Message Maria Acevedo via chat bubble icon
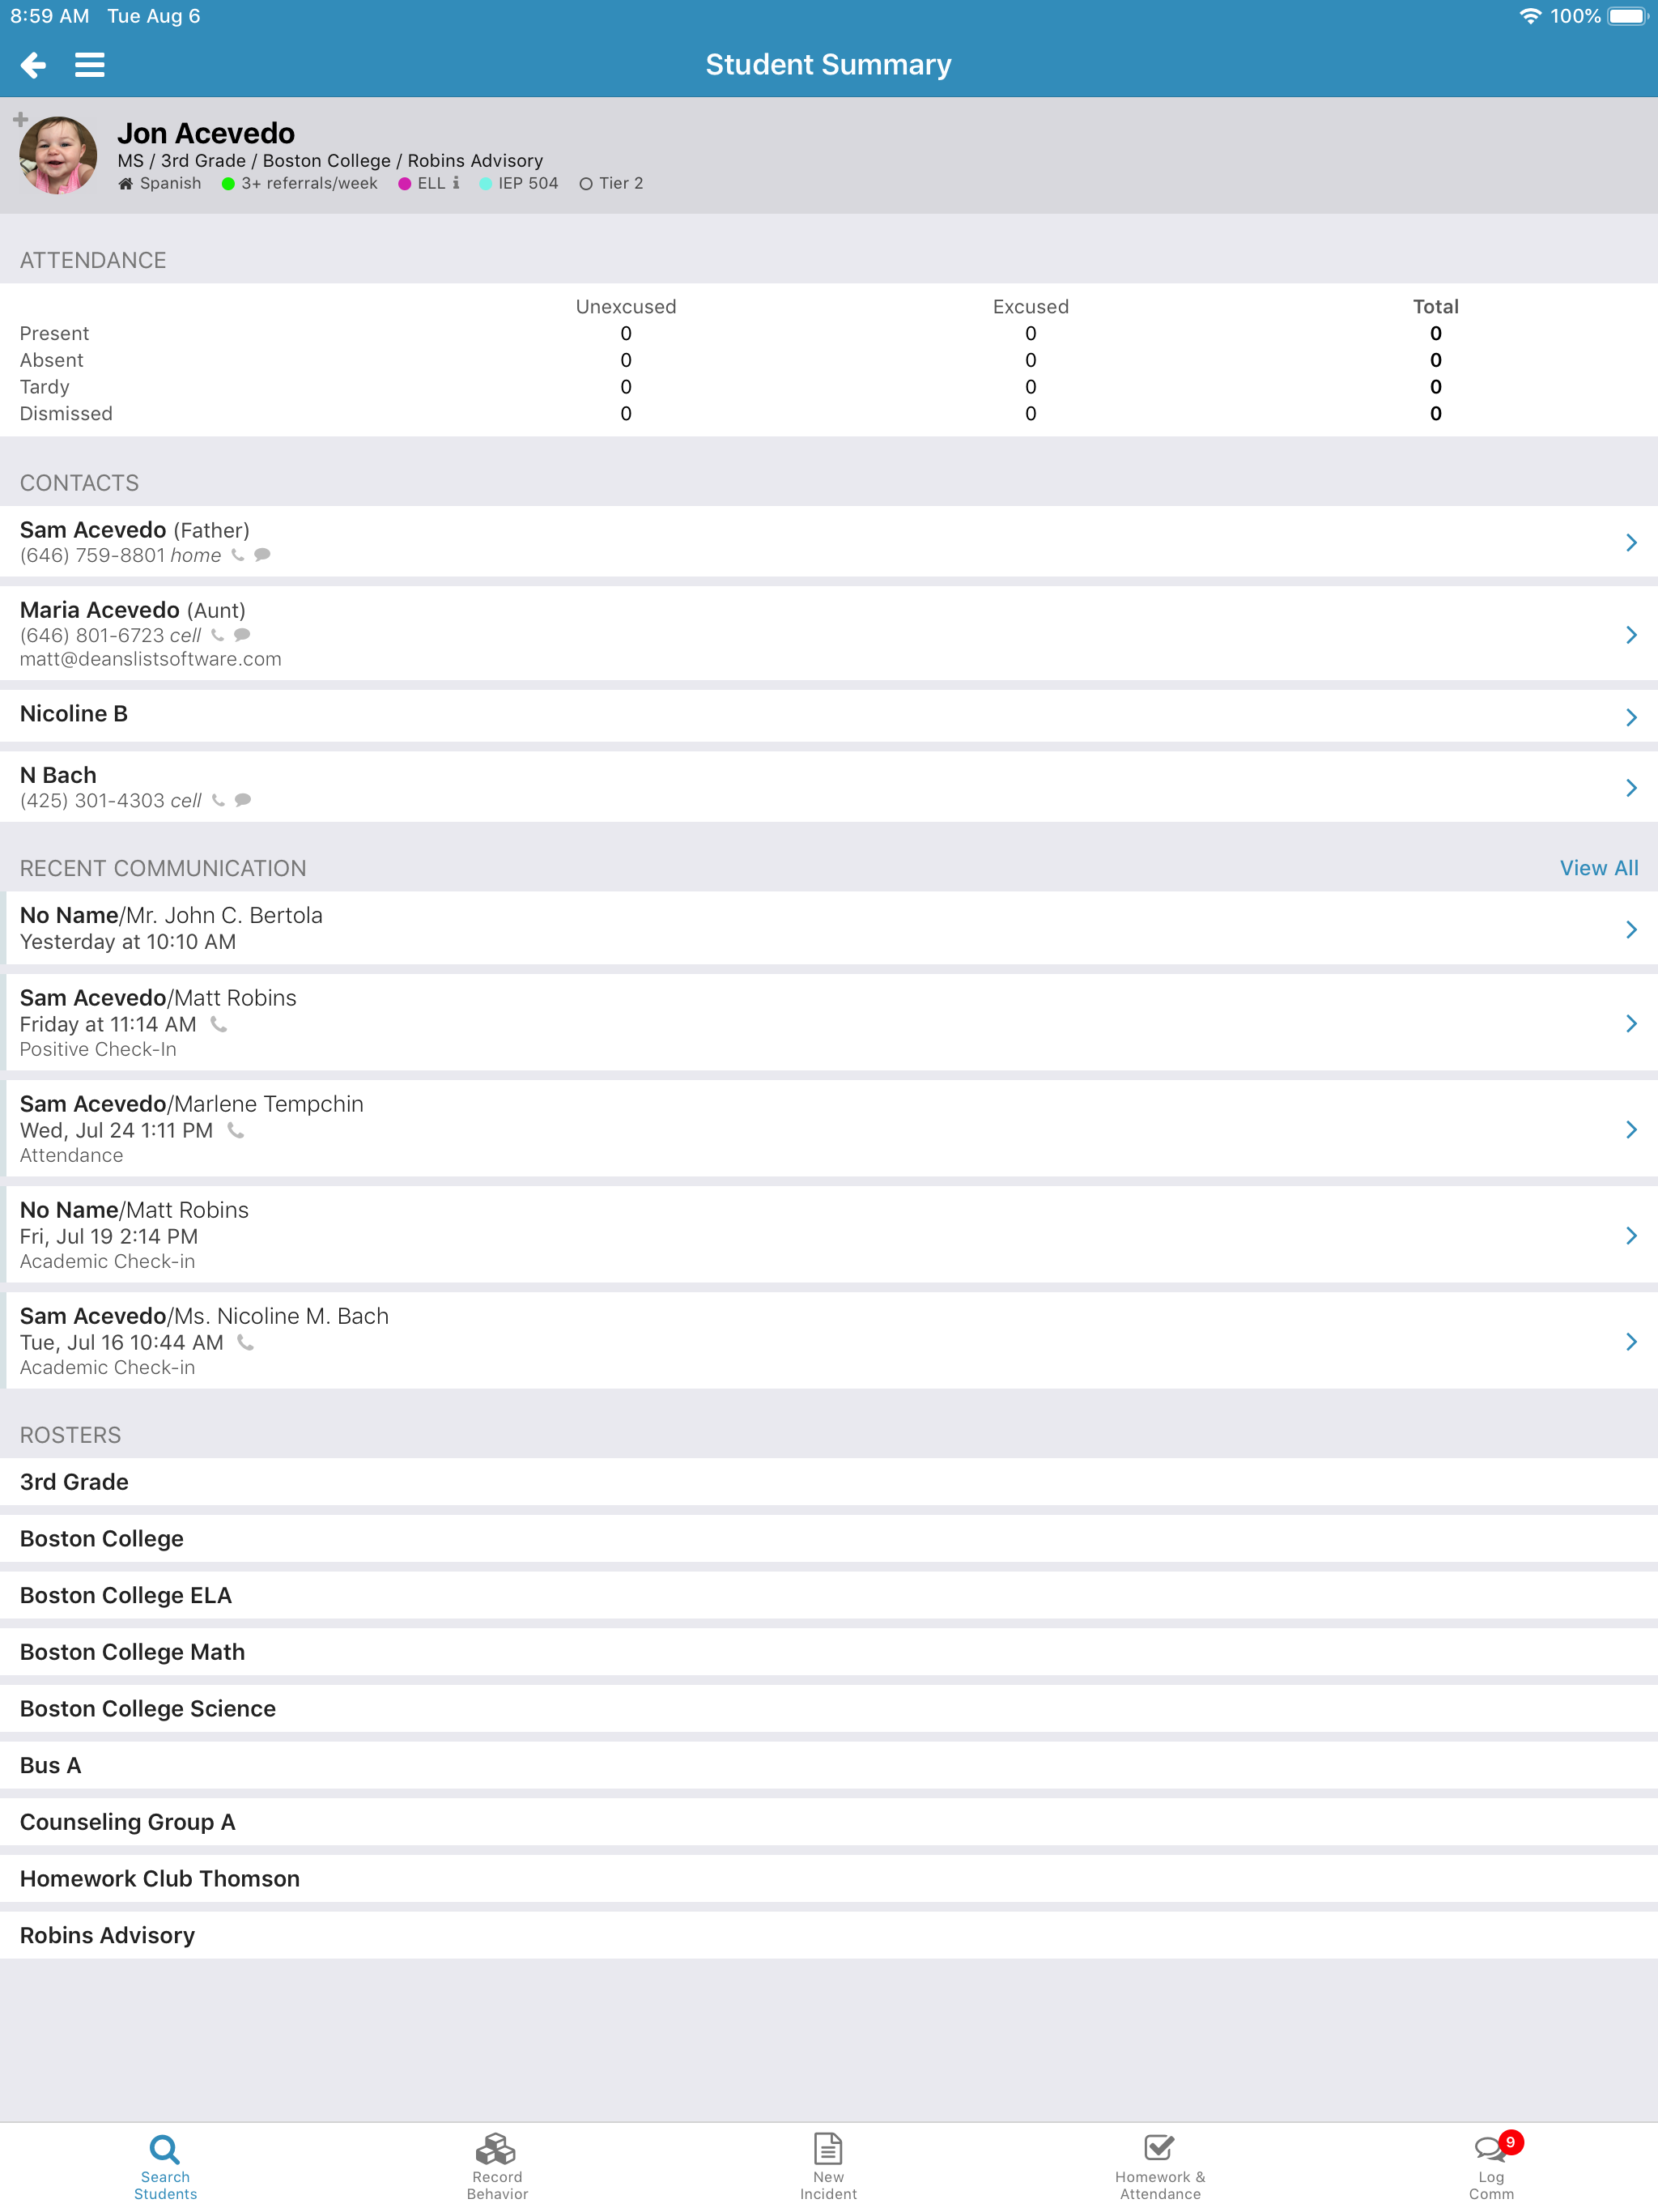The width and height of the screenshot is (1658, 2212). point(242,635)
